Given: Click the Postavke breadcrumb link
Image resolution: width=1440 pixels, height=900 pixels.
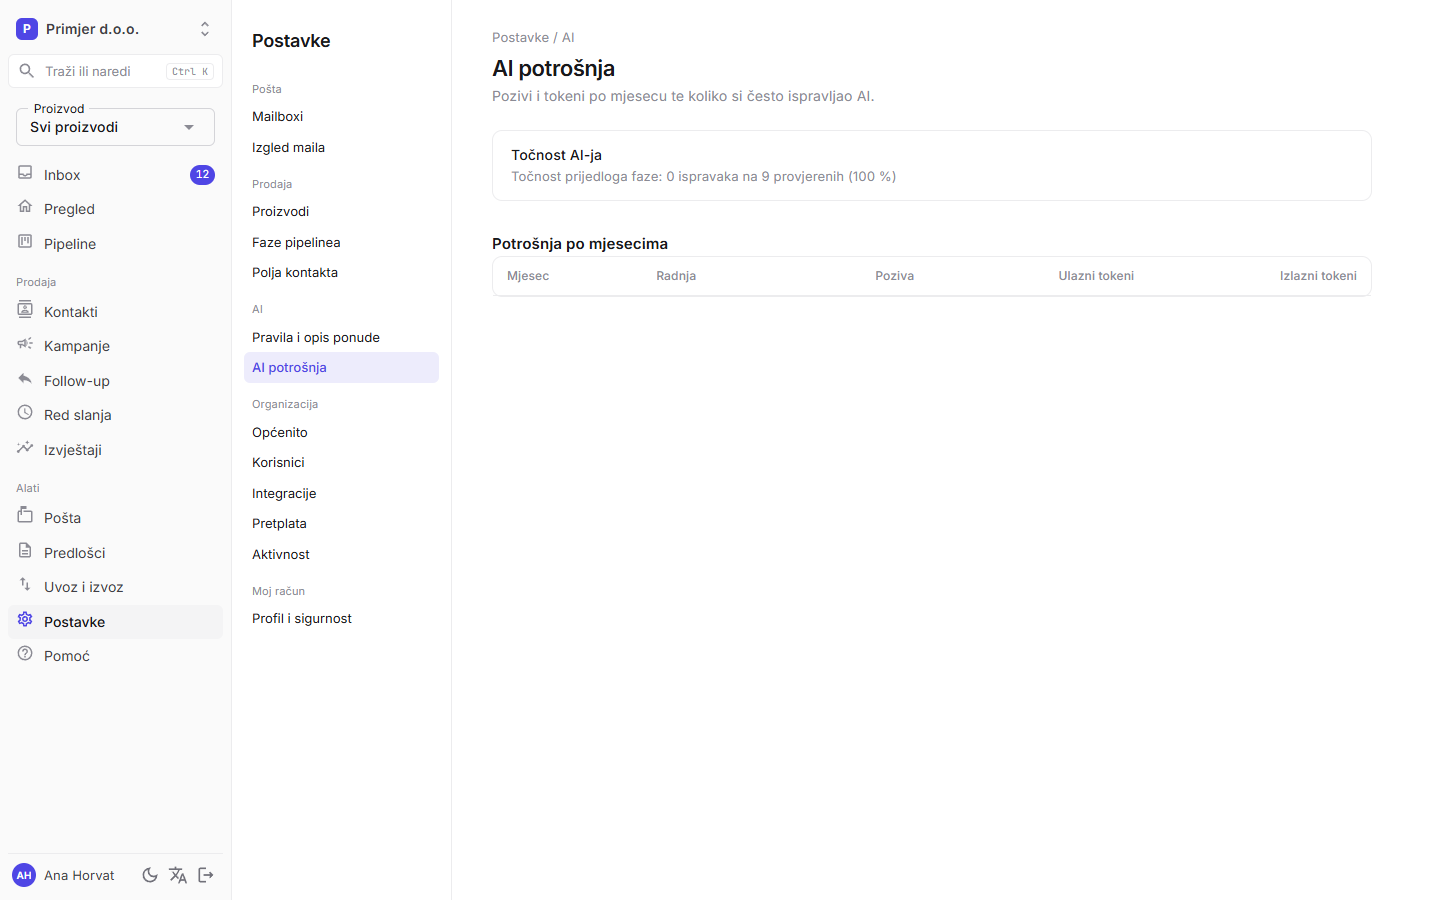Looking at the screenshot, I should click(520, 37).
